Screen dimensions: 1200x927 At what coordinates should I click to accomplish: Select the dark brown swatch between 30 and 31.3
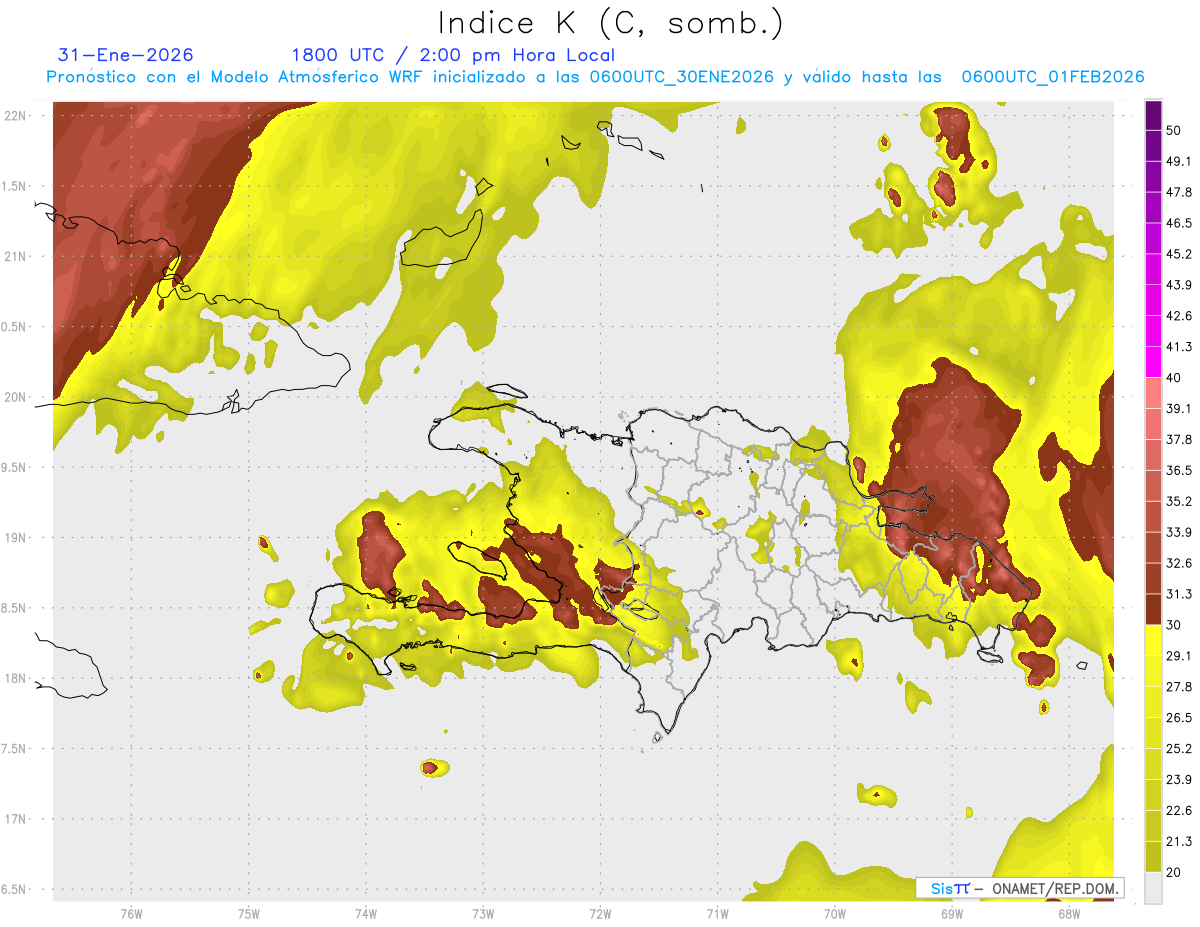tap(1153, 610)
